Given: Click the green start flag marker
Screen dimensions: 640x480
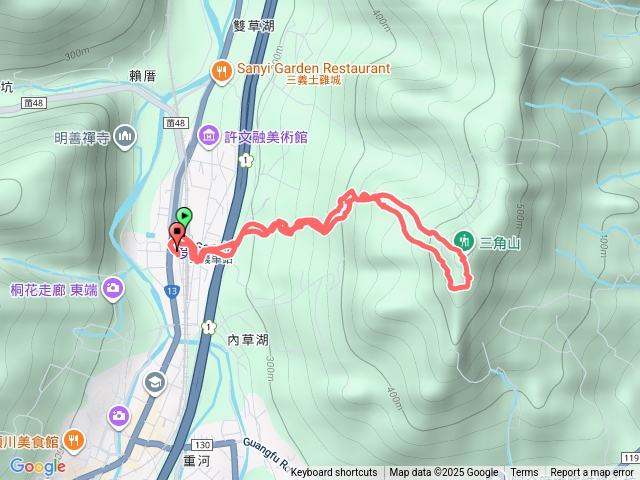Looking at the screenshot, I should (184, 217).
